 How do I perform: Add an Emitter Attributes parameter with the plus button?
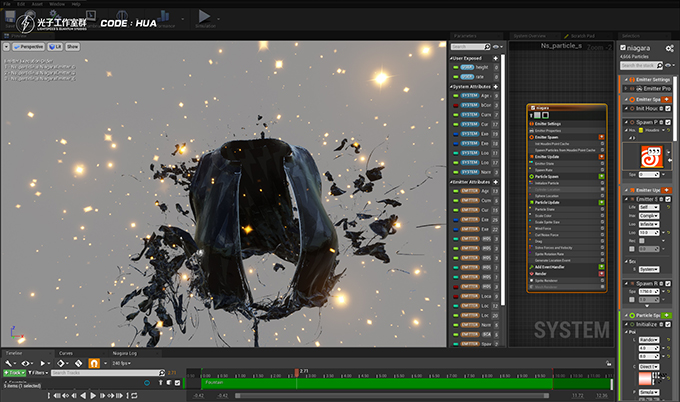(496, 182)
